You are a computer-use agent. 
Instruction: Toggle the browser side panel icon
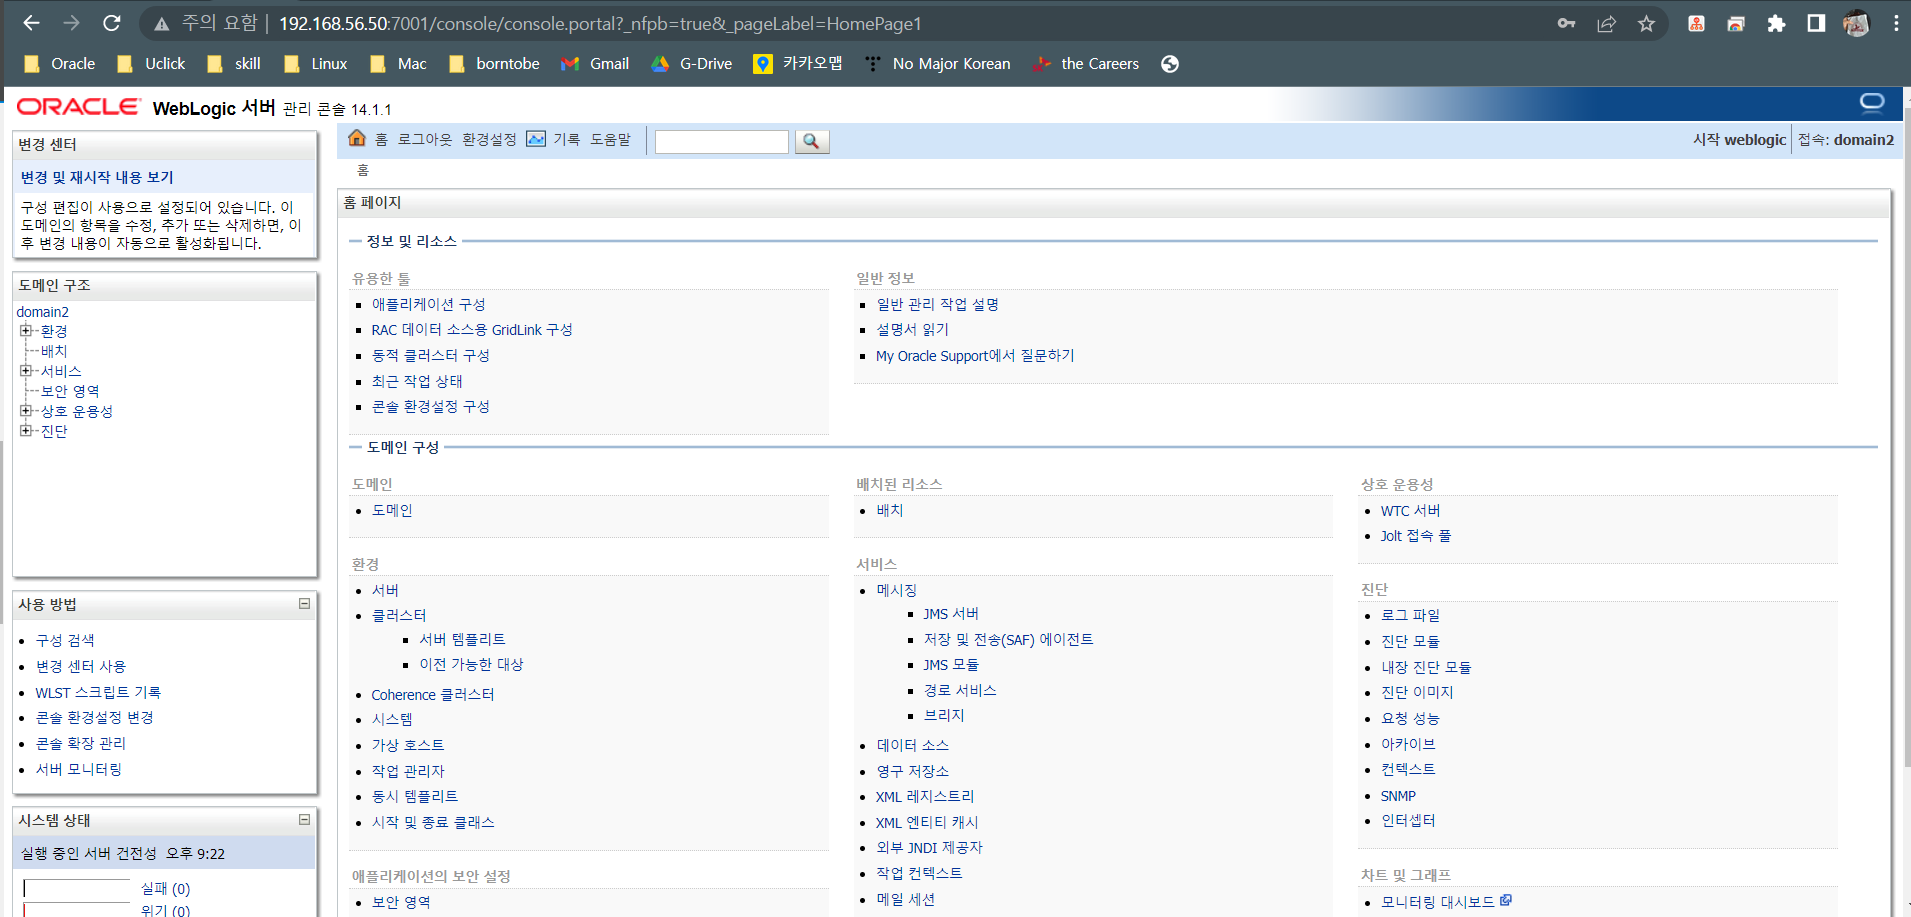[1816, 24]
